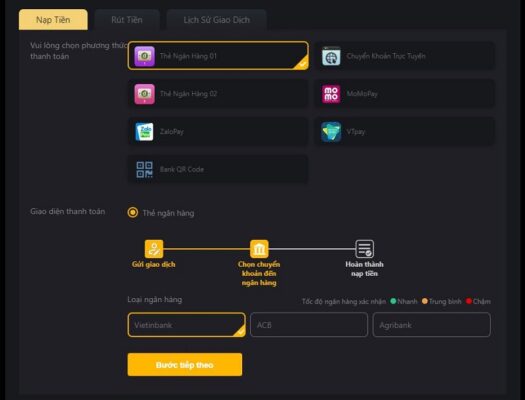
Task: Click the Bước tiếp theo button
Action: [185, 365]
